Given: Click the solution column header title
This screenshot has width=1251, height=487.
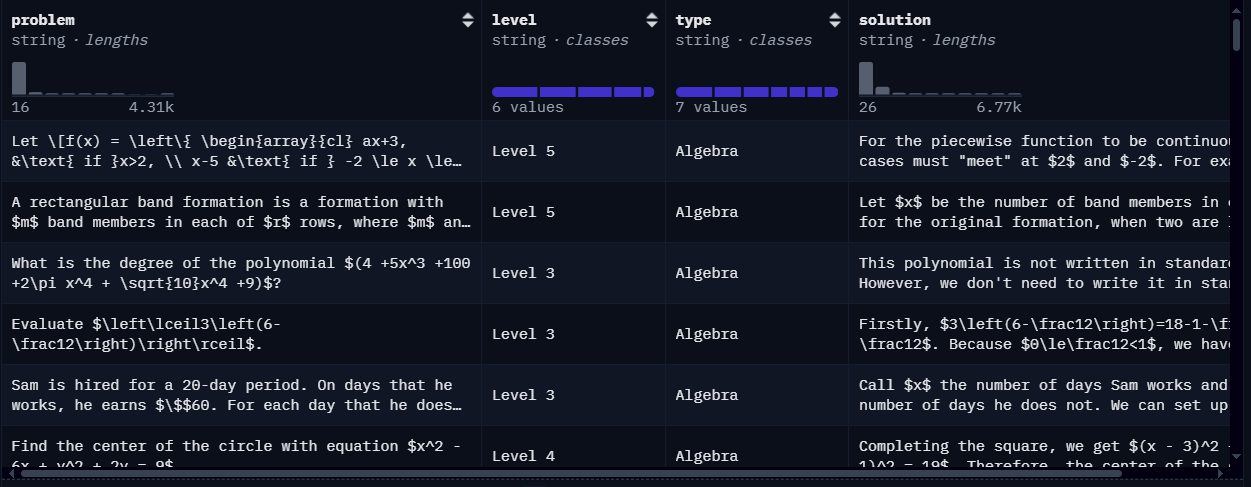Looking at the screenshot, I should pos(894,20).
